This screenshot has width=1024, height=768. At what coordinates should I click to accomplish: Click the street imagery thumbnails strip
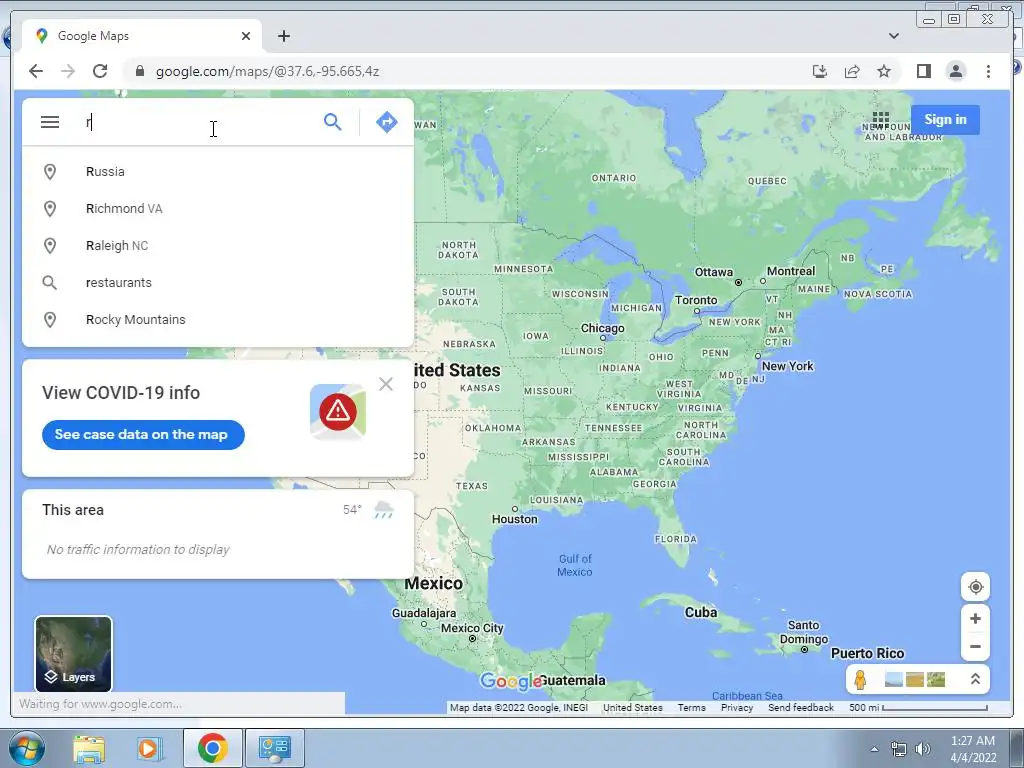(915, 680)
